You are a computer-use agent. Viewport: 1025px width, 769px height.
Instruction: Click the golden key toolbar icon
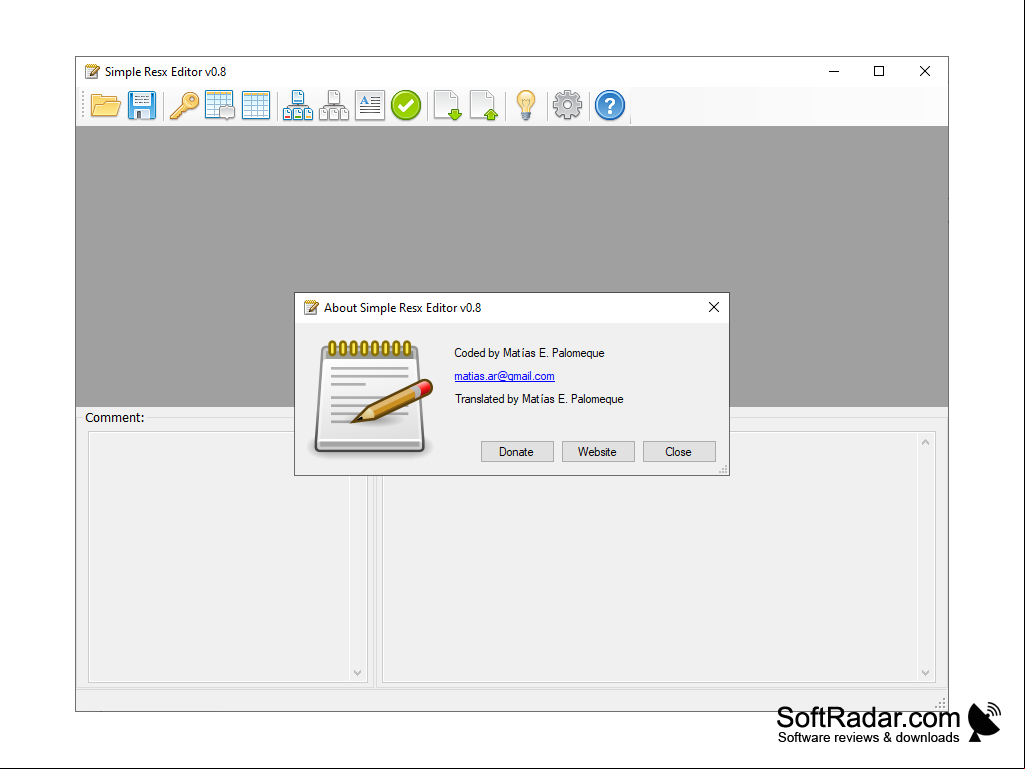(184, 105)
